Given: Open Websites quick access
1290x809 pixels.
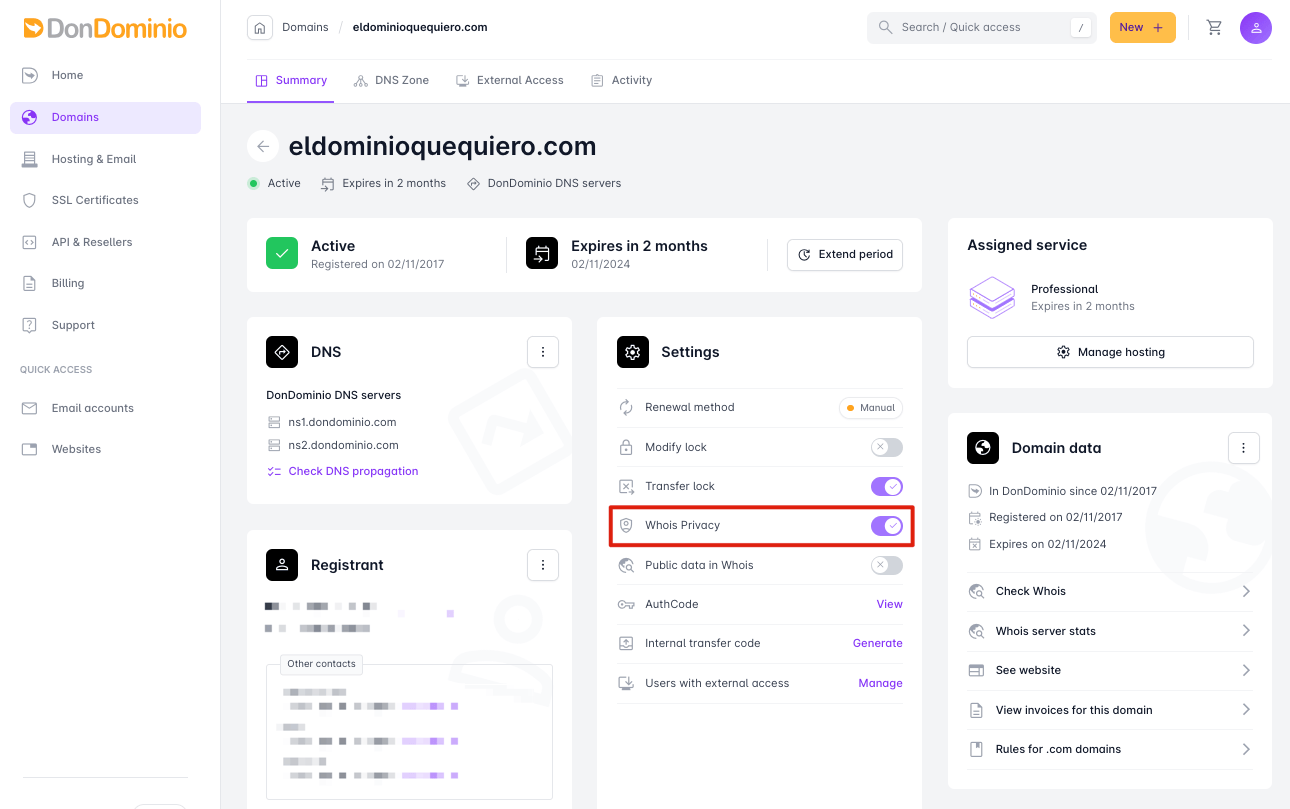Looking at the screenshot, I should point(105,449).
